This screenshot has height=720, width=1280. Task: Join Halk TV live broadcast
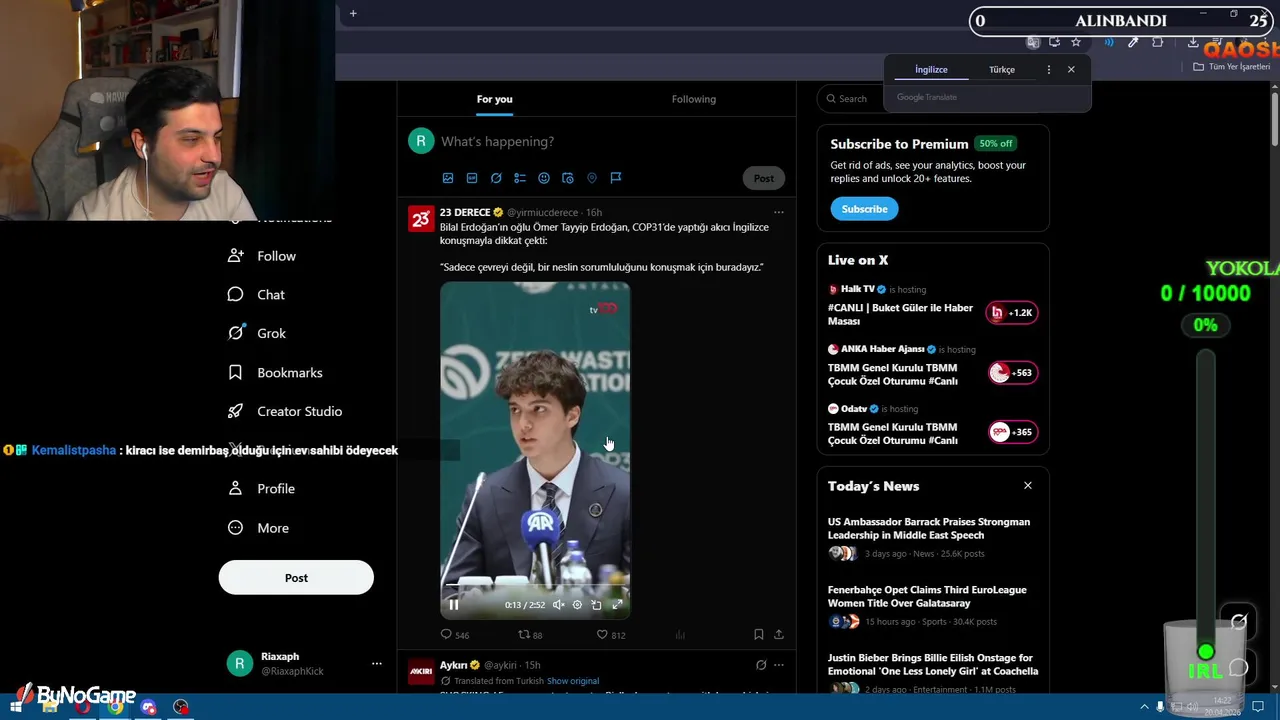pyautogui.click(x=1012, y=313)
